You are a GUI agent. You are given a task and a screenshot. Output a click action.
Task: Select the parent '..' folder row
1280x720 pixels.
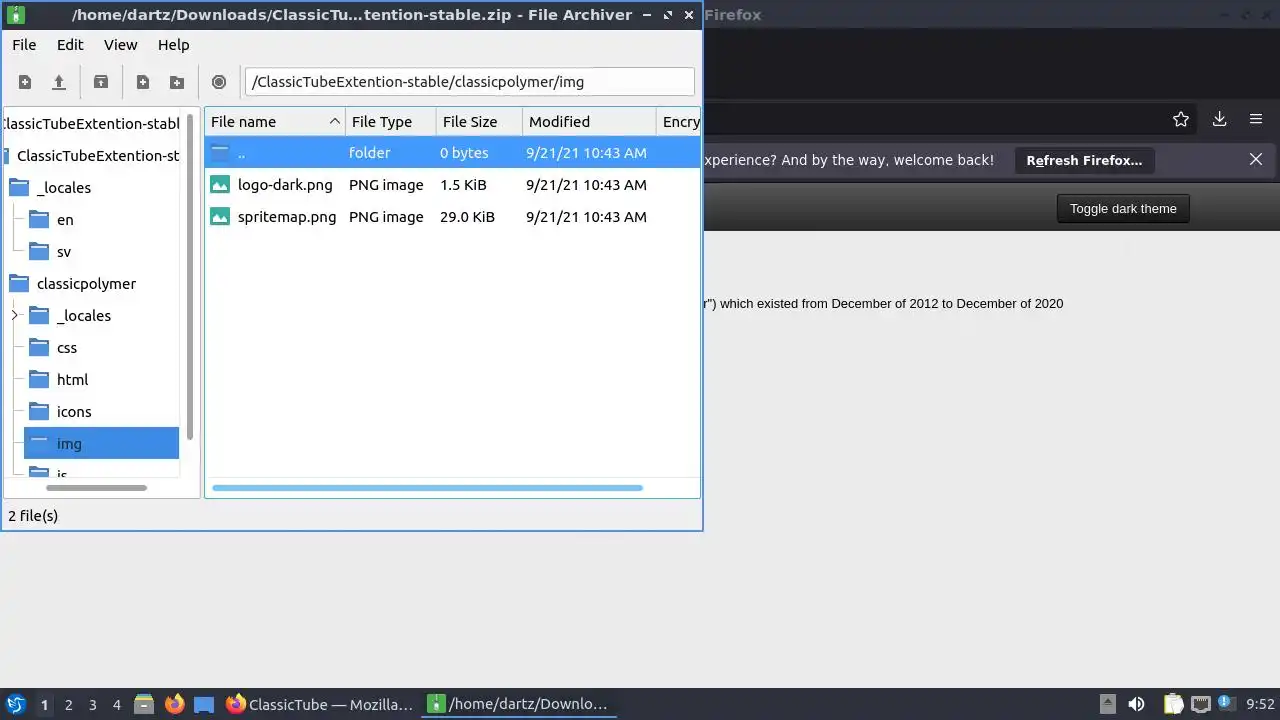click(452, 153)
